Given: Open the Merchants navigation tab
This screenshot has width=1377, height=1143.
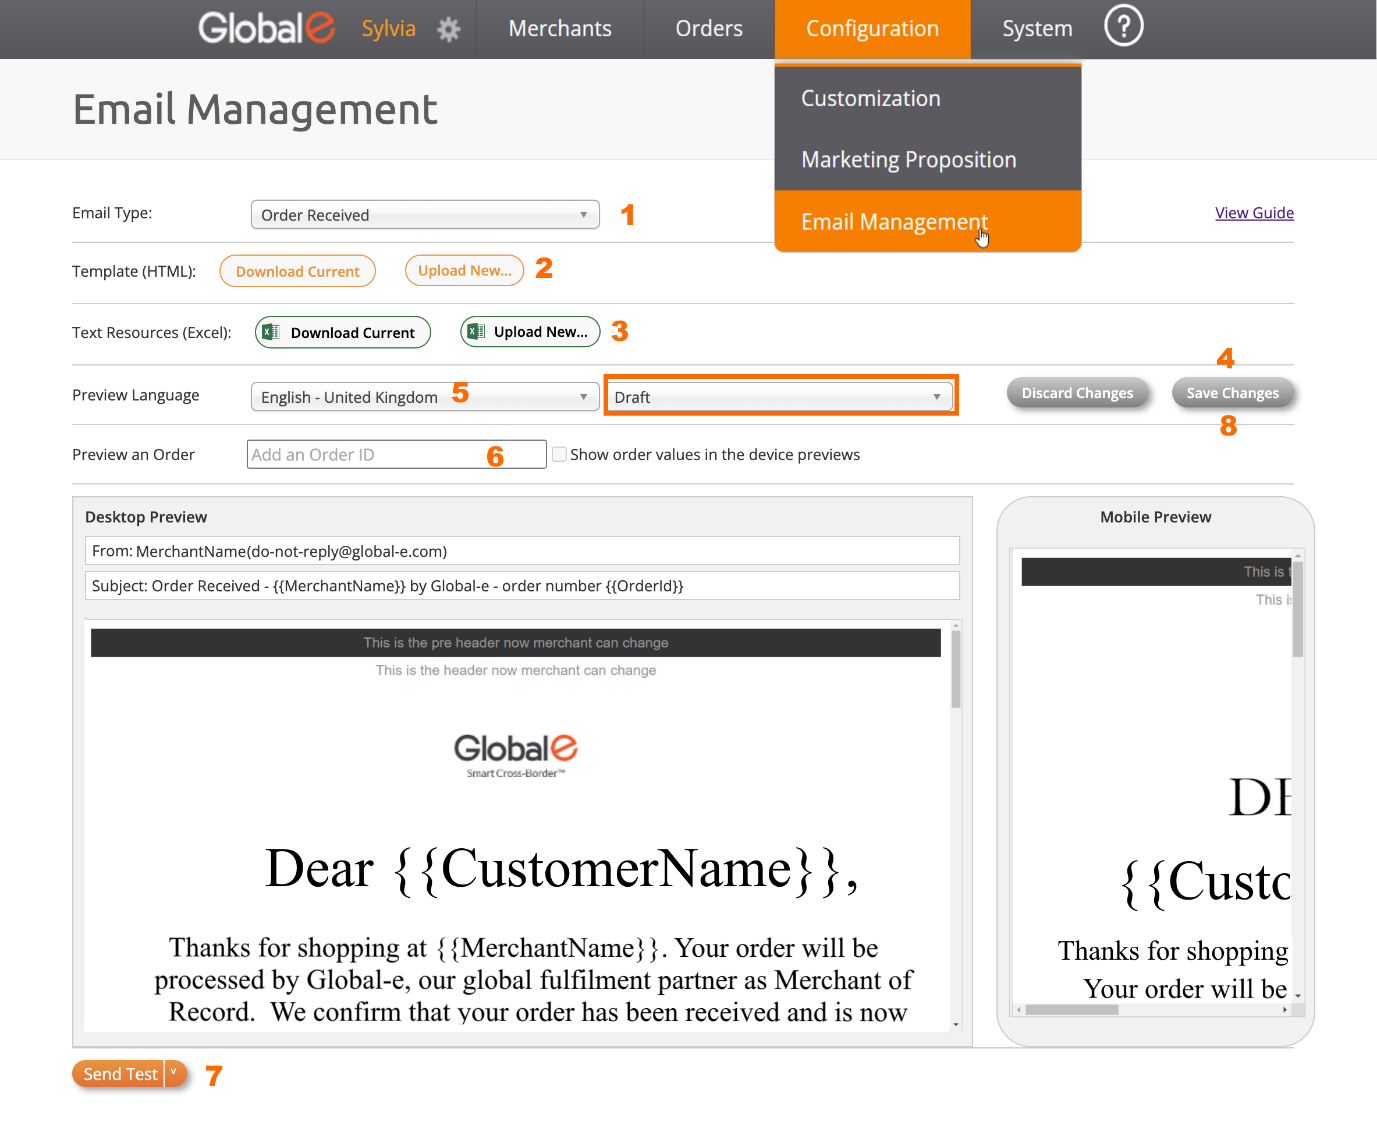Looking at the screenshot, I should tap(560, 29).
